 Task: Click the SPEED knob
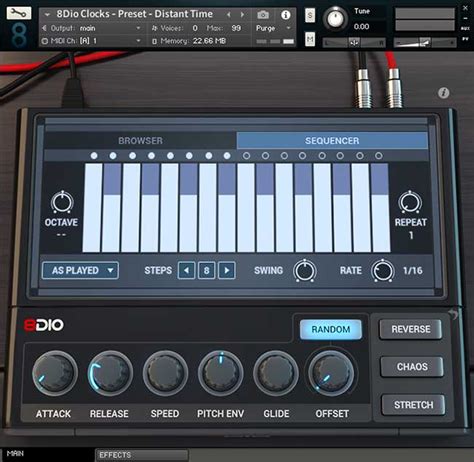(x=165, y=373)
